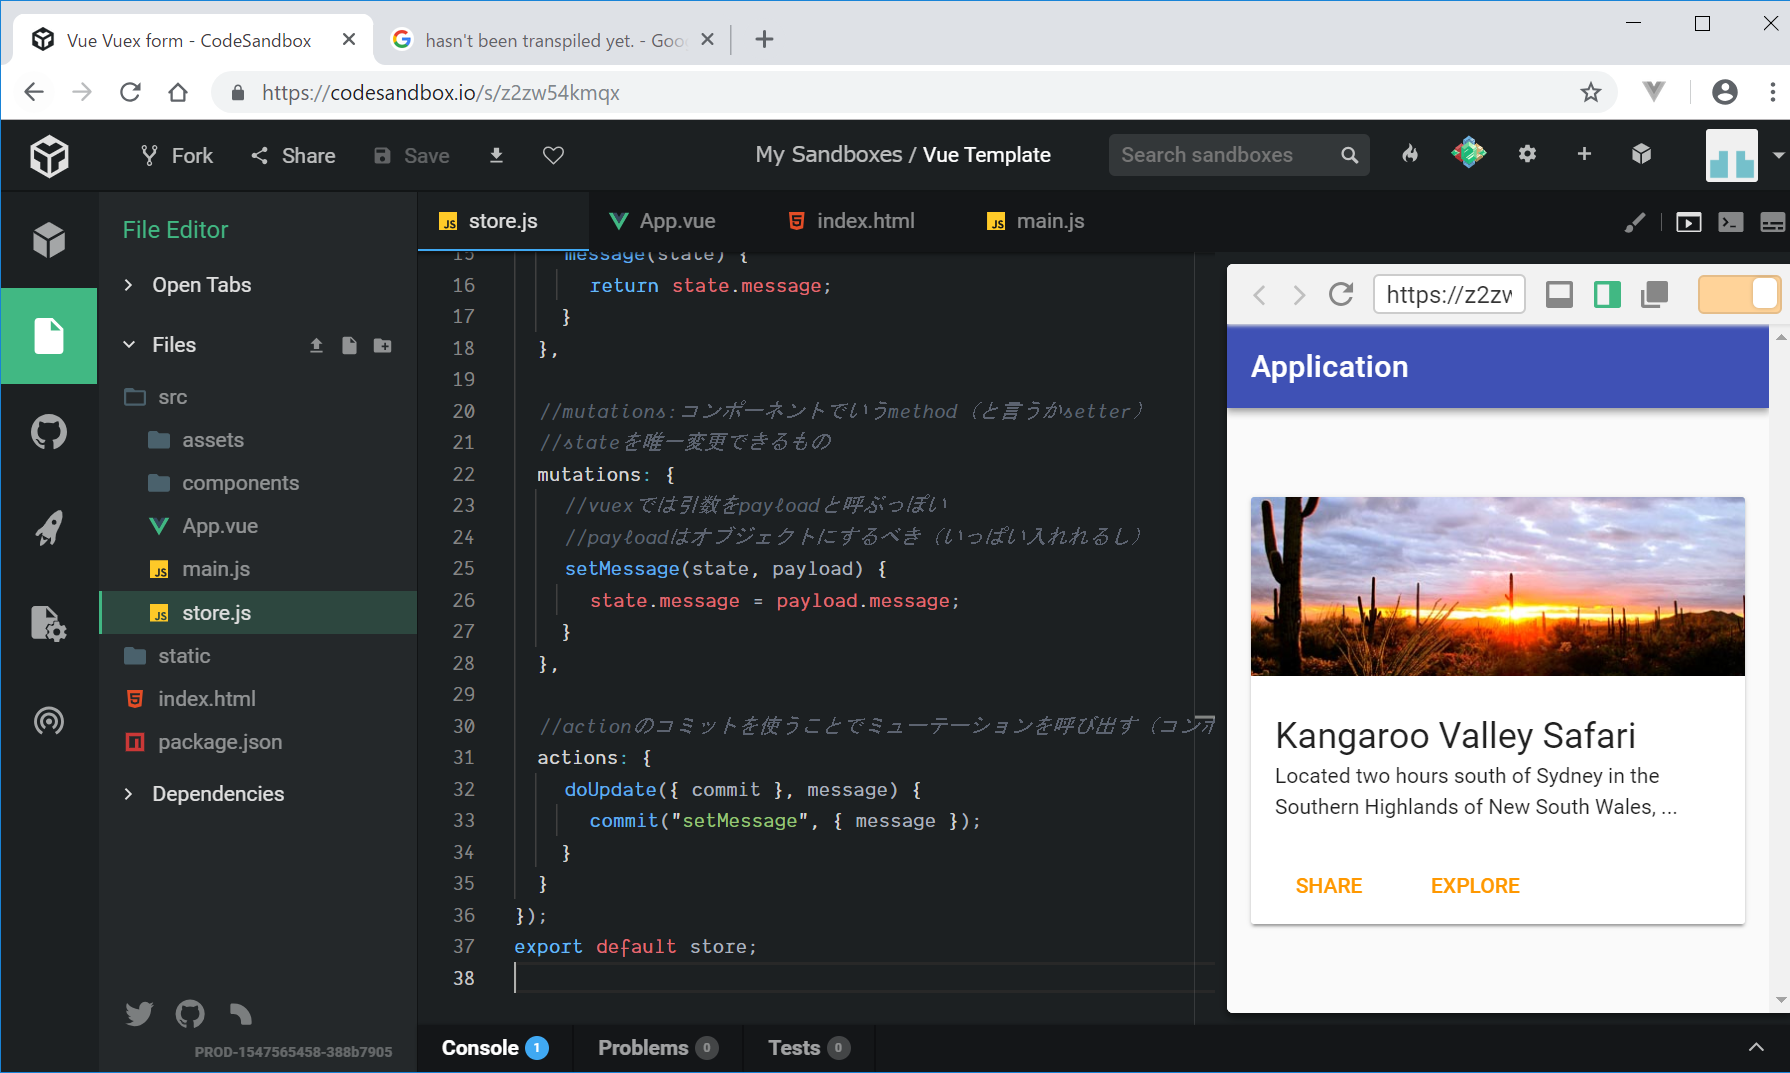Image resolution: width=1790 pixels, height=1073 pixels.
Task: Open the Deployment rocket panel
Action: coord(48,527)
